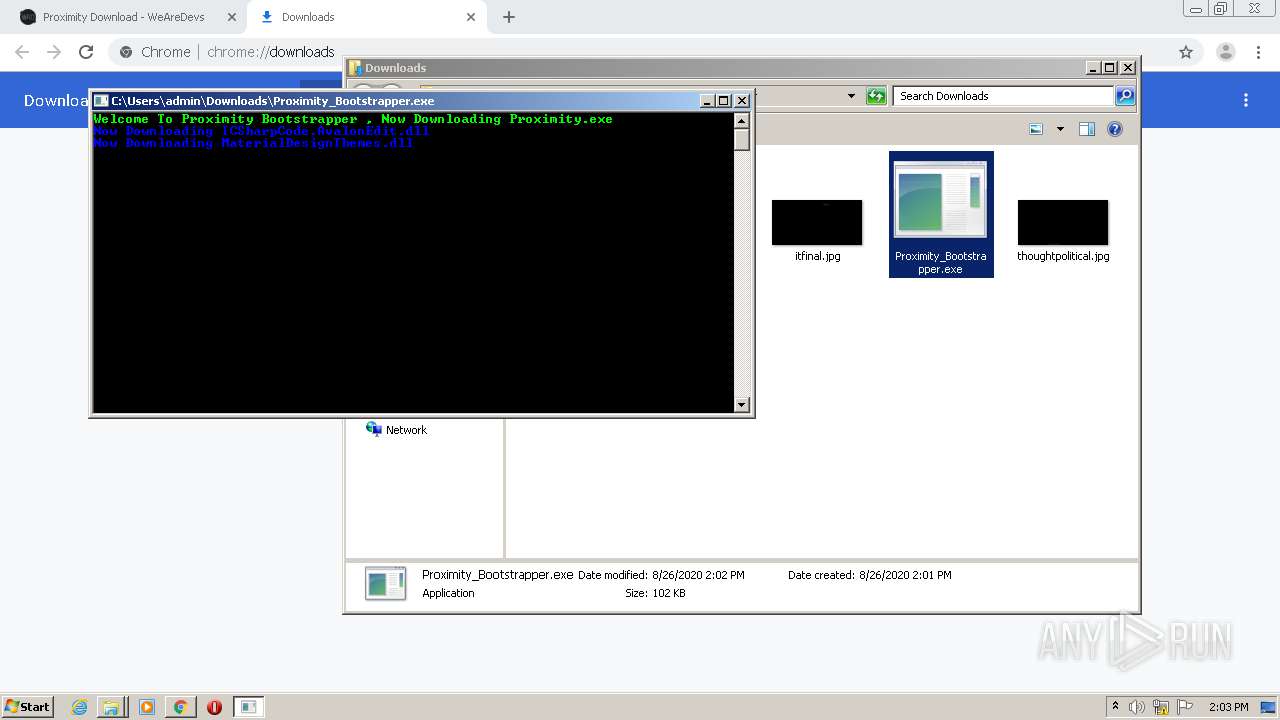The height and width of the screenshot is (720, 1280).
Task: Click the volume speaker tray icon
Action: pyautogui.click(x=1137, y=707)
